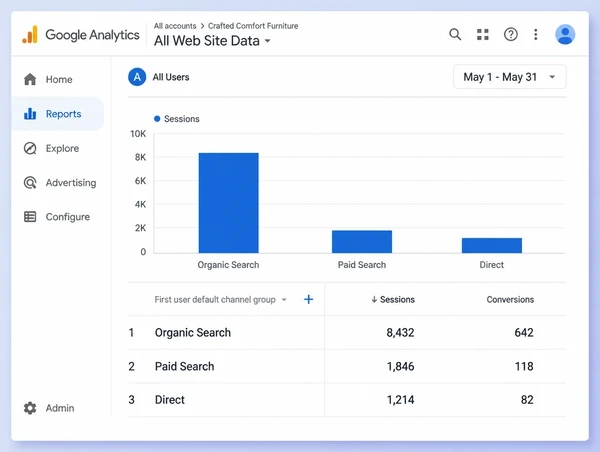Select the Direct table row name

click(x=170, y=400)
